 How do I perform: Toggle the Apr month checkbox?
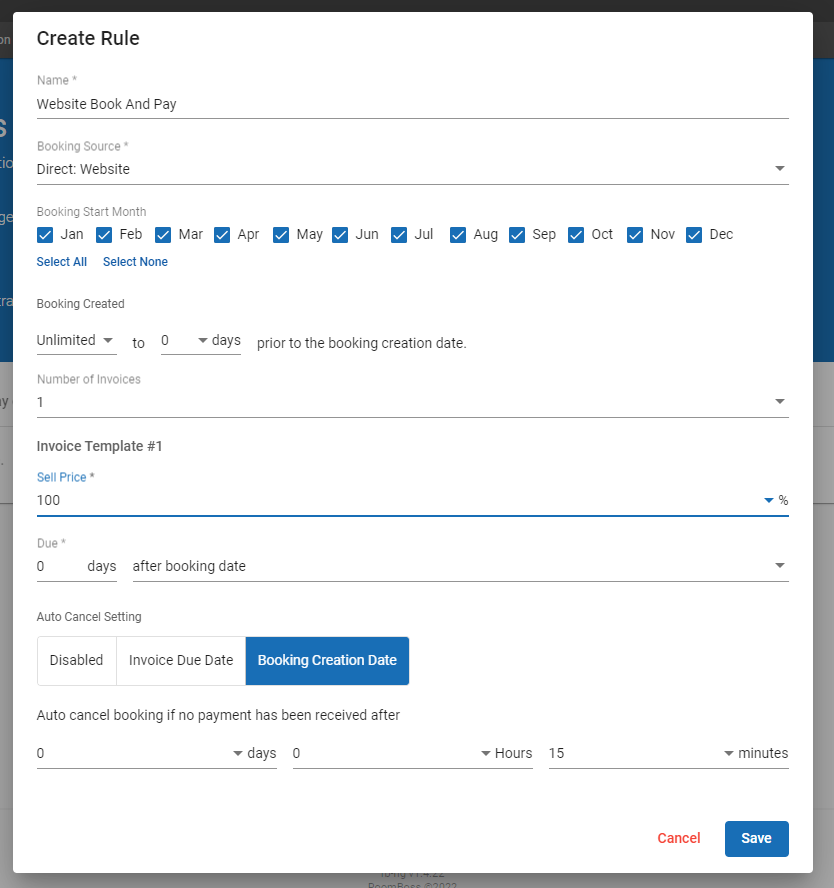(222, 235)
